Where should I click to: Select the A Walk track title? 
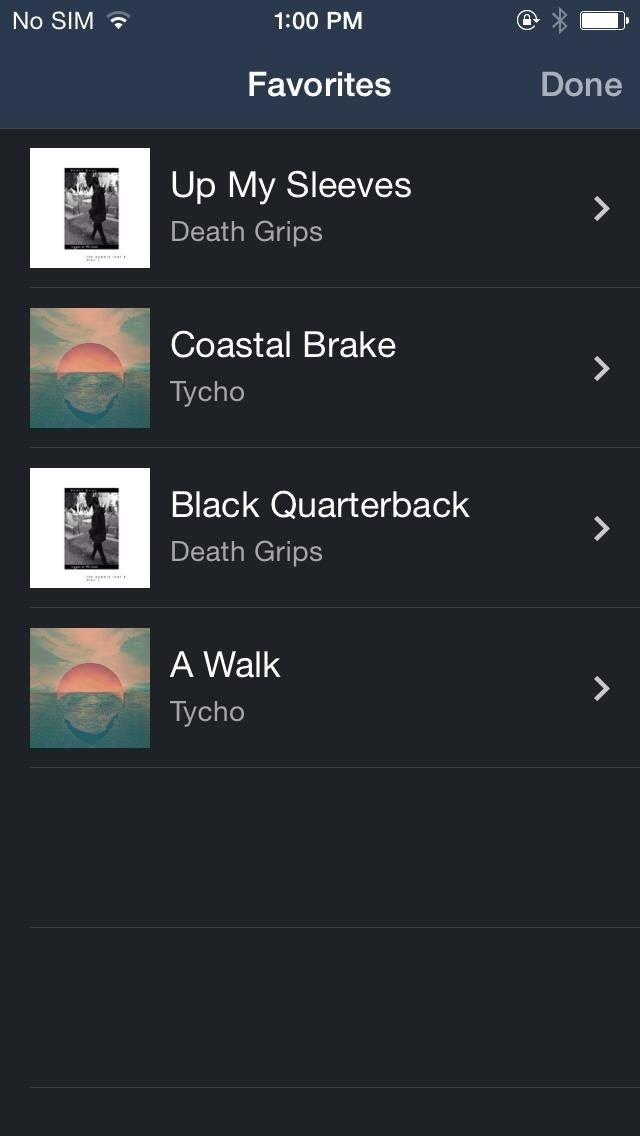(x=225, y=665)
